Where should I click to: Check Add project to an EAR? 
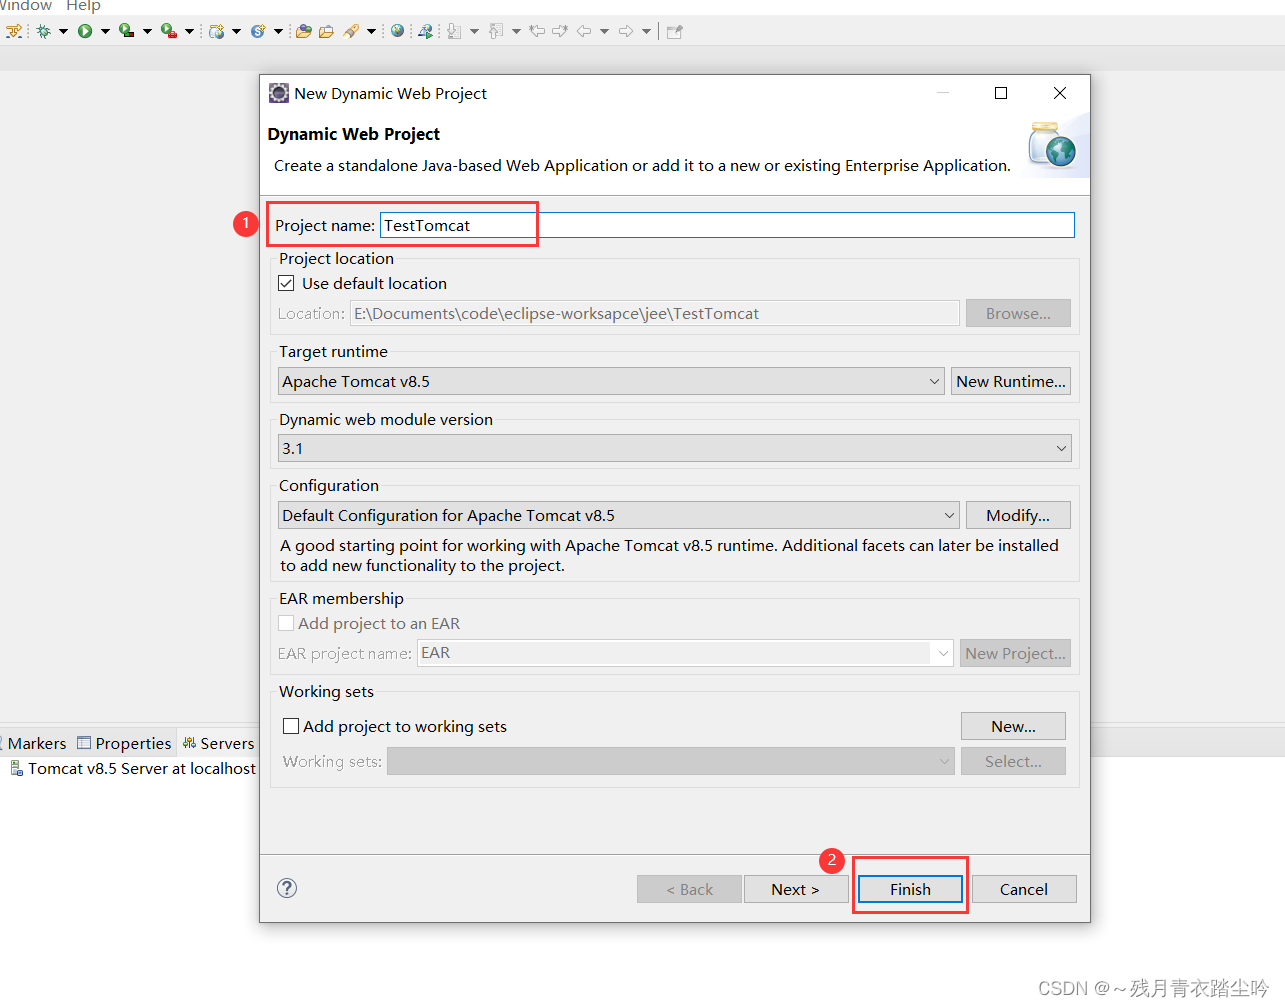point(286,623)
